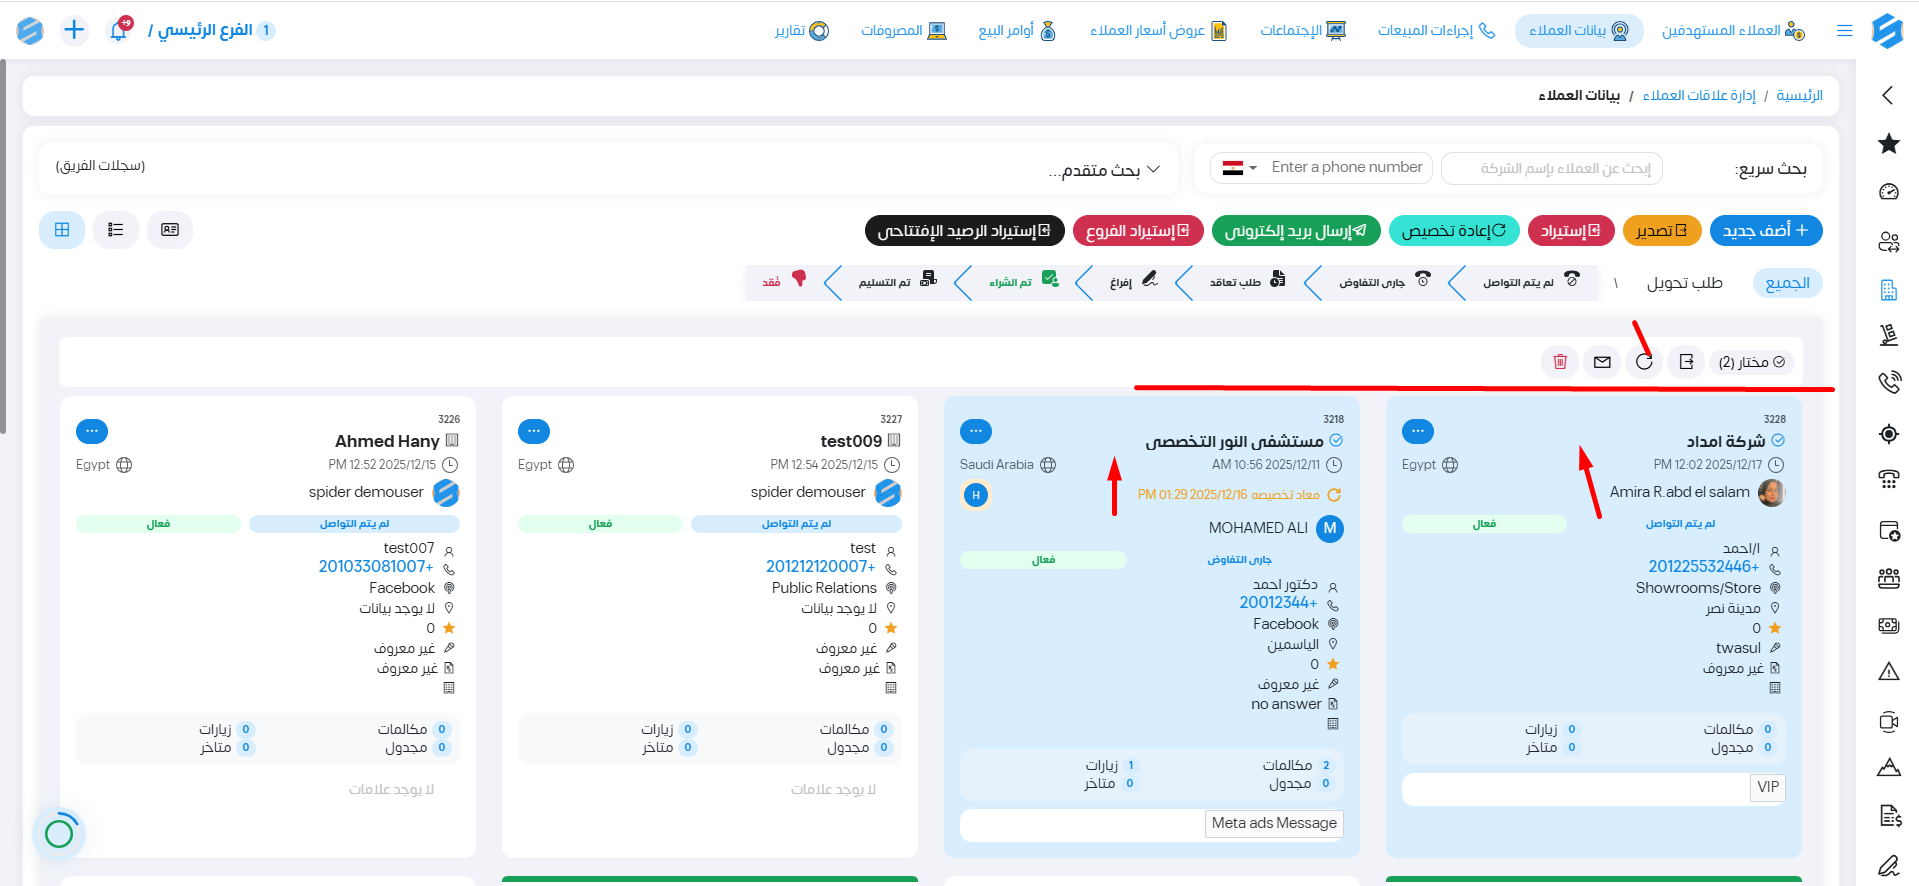
Task: Click phone number link 201225532446+
Action: coord(1703,567)
